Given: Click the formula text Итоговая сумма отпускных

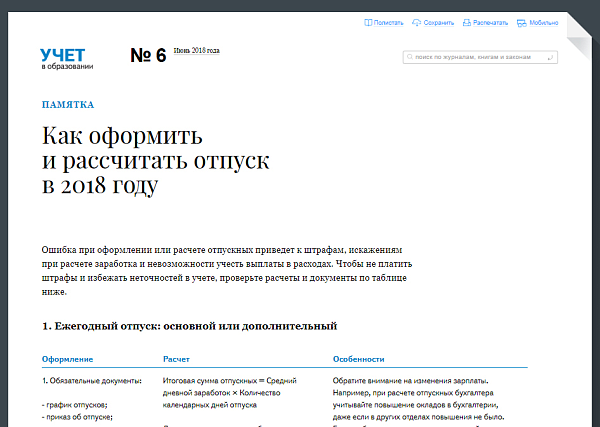Looking at the screenshot, I should point(229,393).
